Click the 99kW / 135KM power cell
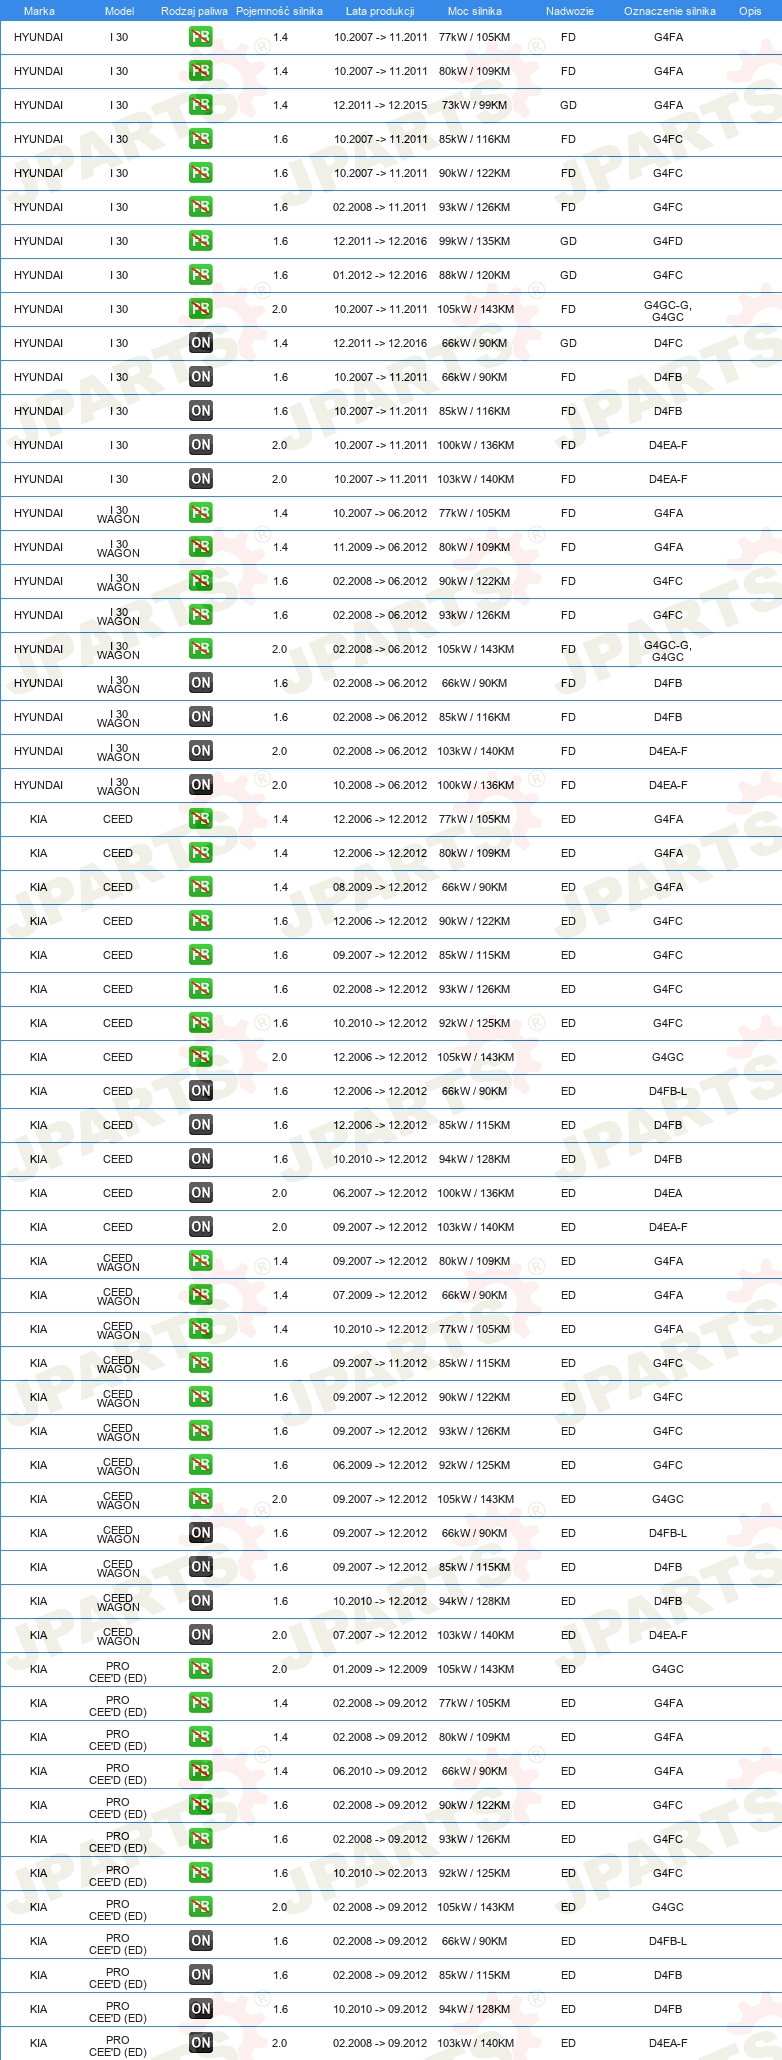This screenshot has height=2060, width=782. pyautogui.click(x=474, y=241)
